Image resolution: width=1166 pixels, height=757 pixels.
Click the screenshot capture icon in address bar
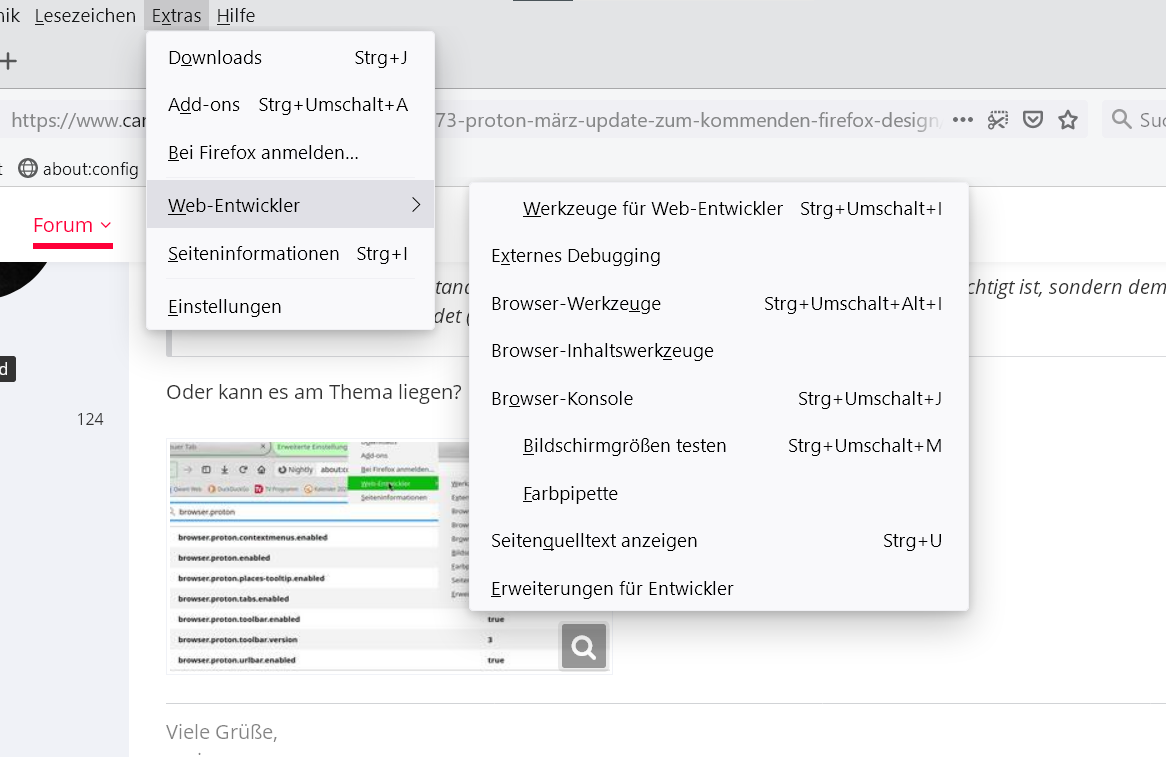coord(997,120)
